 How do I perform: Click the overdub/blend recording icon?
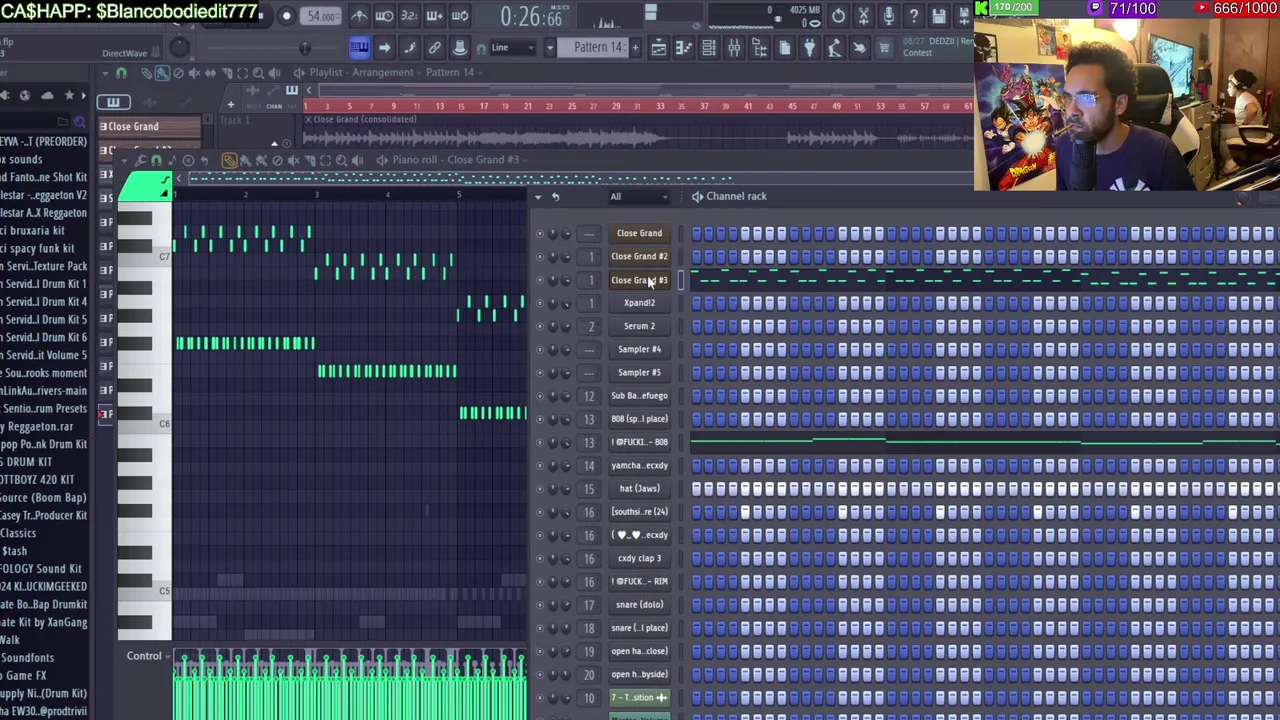click(434, 16)
